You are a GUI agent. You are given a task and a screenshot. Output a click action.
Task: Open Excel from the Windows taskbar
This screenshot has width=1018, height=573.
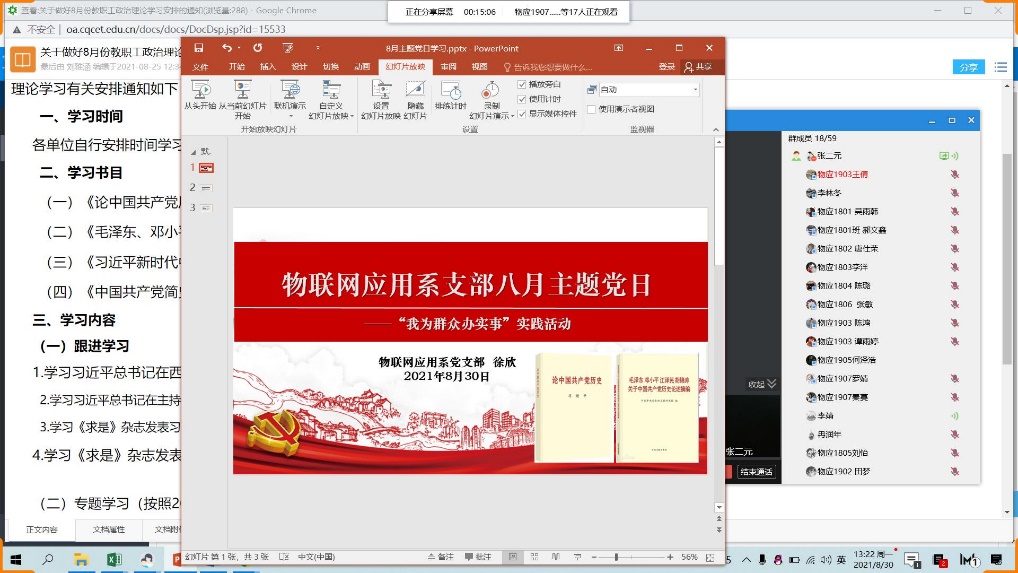pyautogui.click(x=114, y=560)
